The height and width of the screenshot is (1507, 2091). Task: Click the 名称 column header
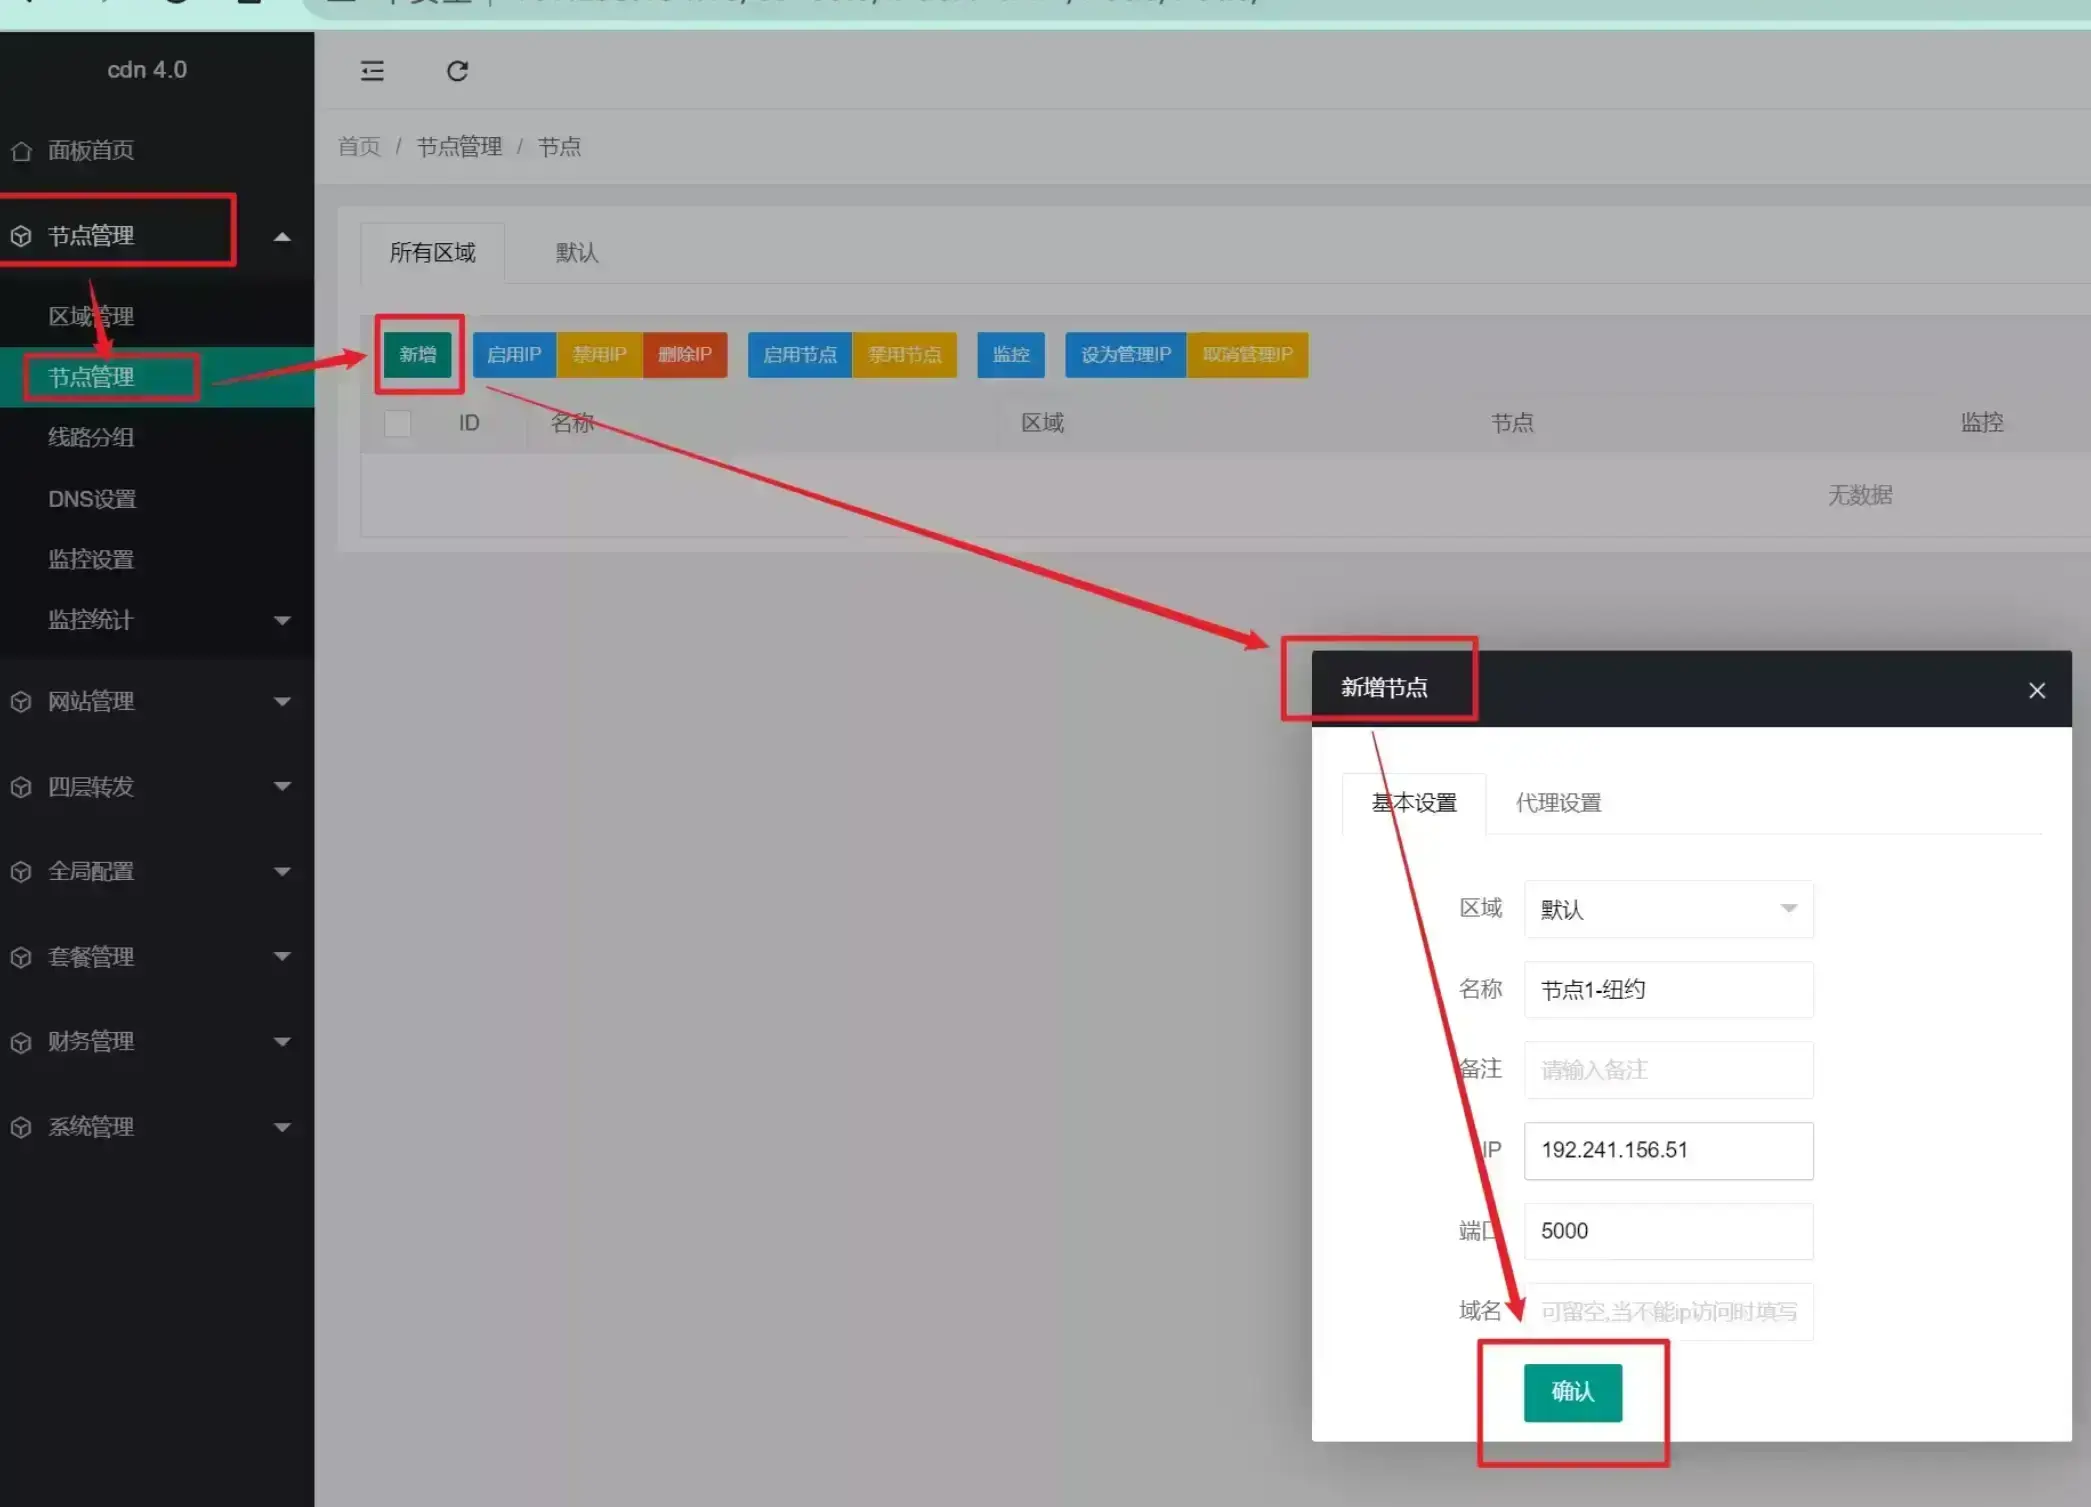tap(572, 423)
